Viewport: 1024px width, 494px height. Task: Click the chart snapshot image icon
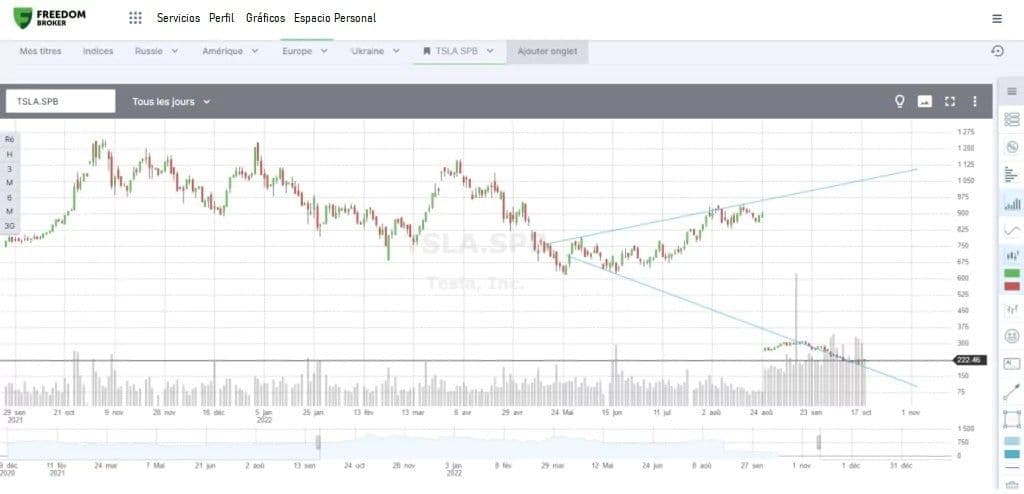[x=924, y=101]
